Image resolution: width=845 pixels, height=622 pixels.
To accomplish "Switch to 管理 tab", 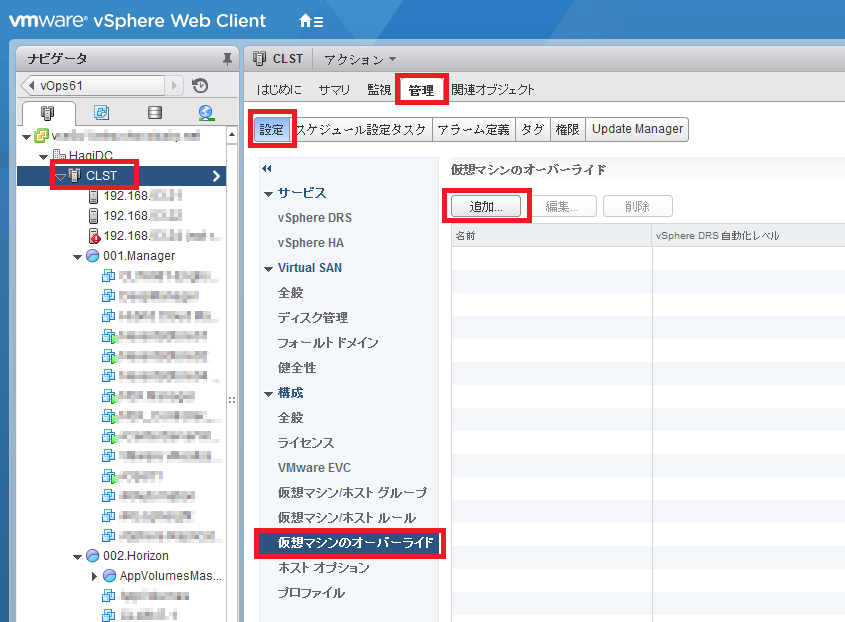I will click(x=421, y=90).
